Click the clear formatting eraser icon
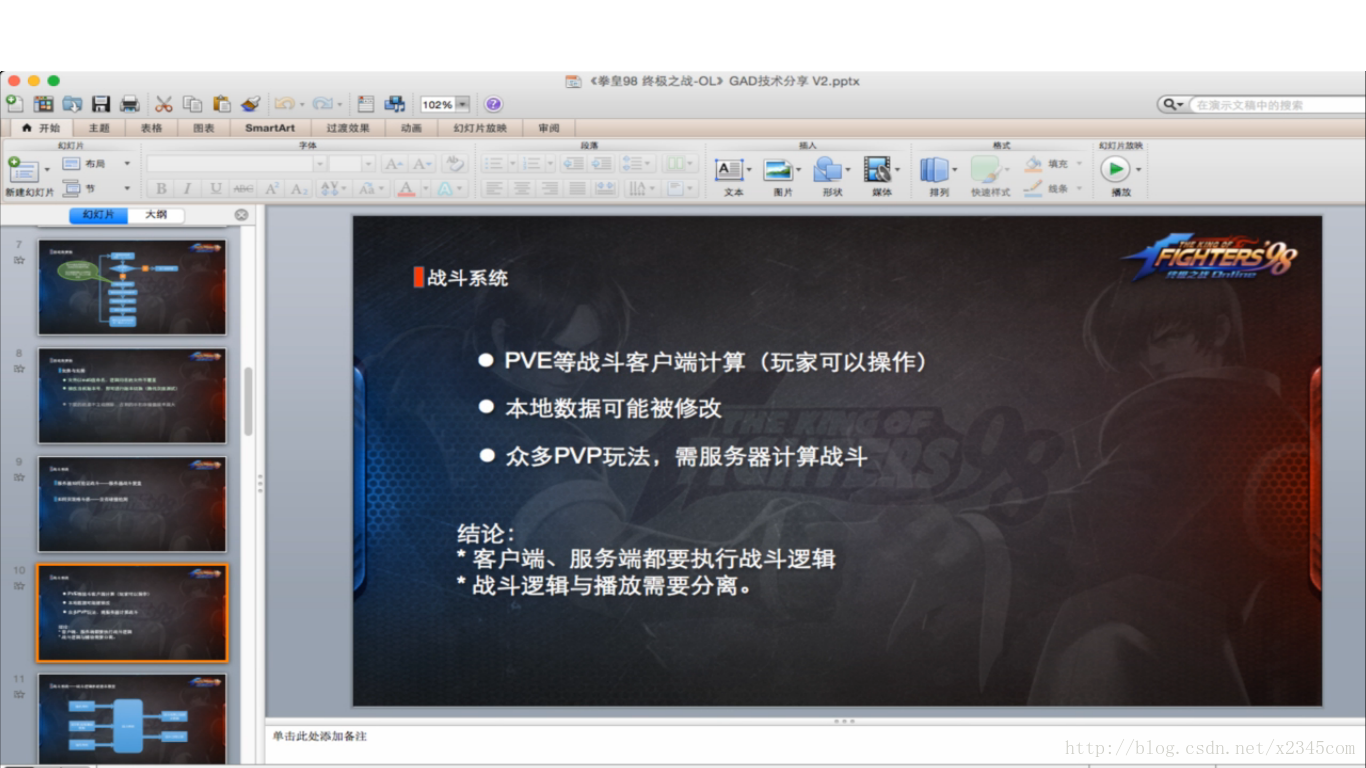Viewport: 1366px width, 768px height. (x=454, y=163)
